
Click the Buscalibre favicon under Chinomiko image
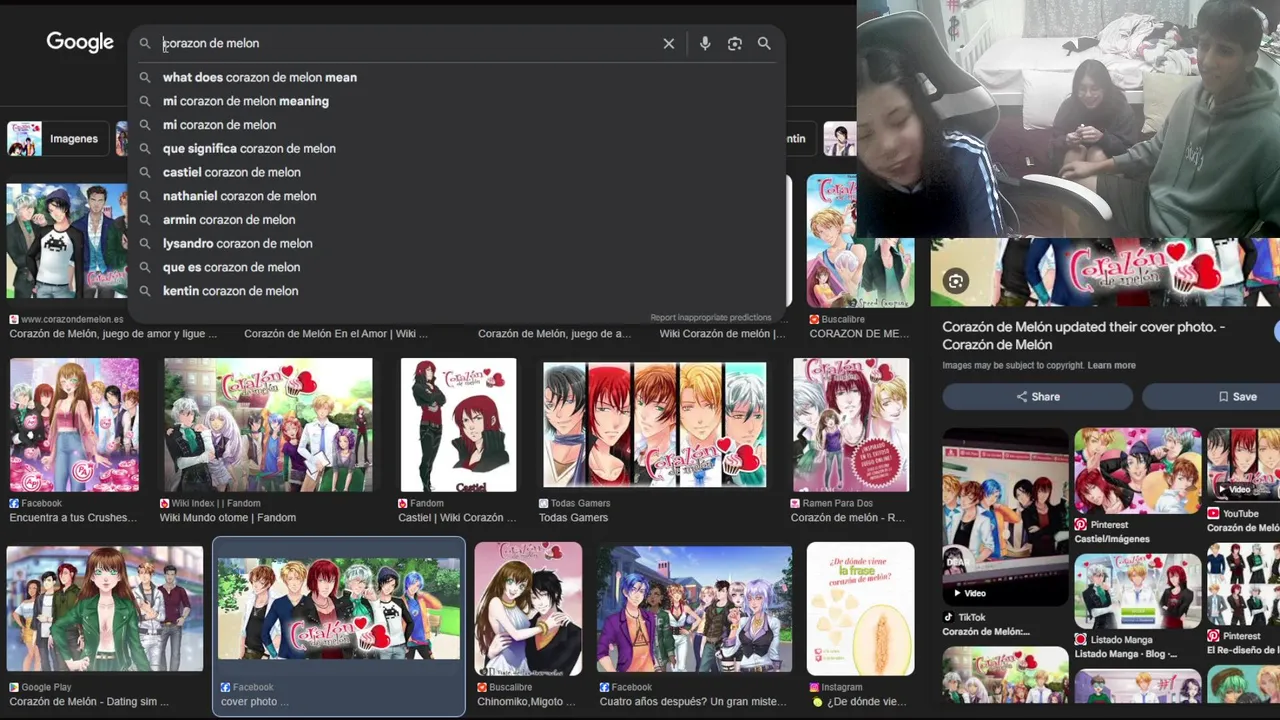tap(482, 688)
